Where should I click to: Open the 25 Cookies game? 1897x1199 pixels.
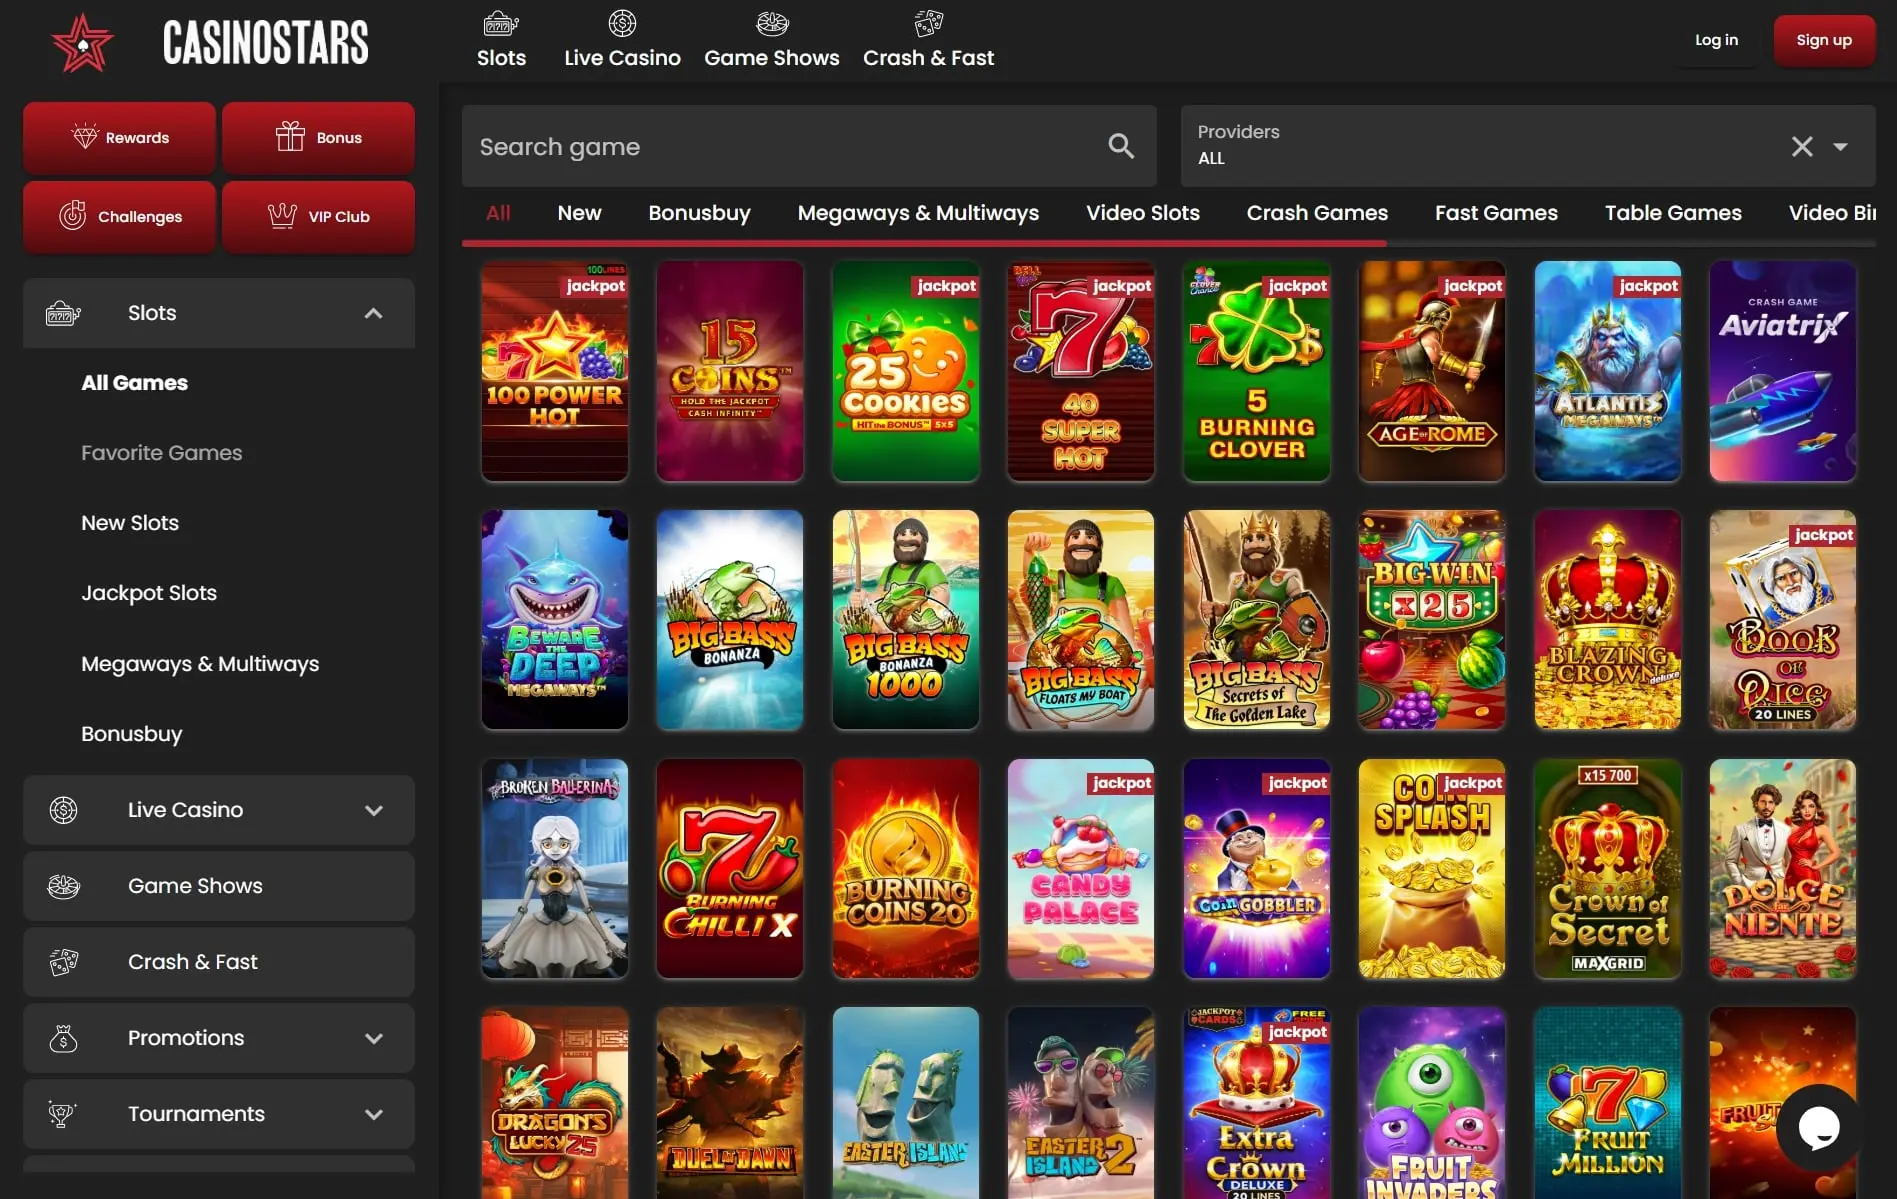pos(906,371)
